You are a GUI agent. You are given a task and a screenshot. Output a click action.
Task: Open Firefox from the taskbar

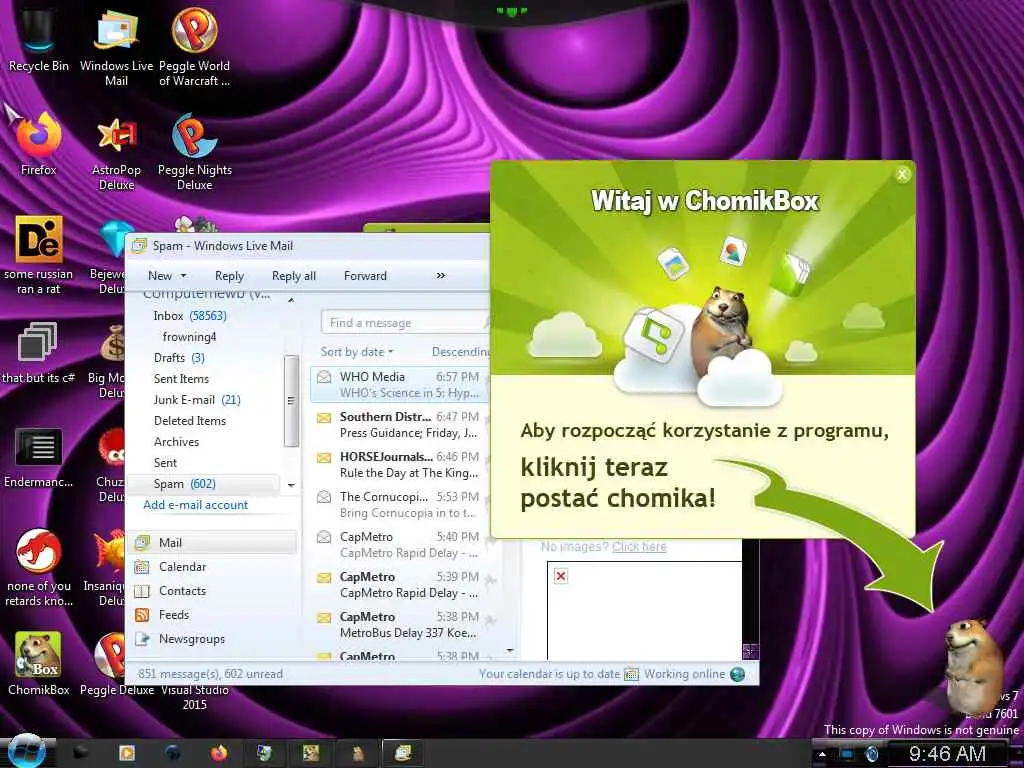[219, 753]
